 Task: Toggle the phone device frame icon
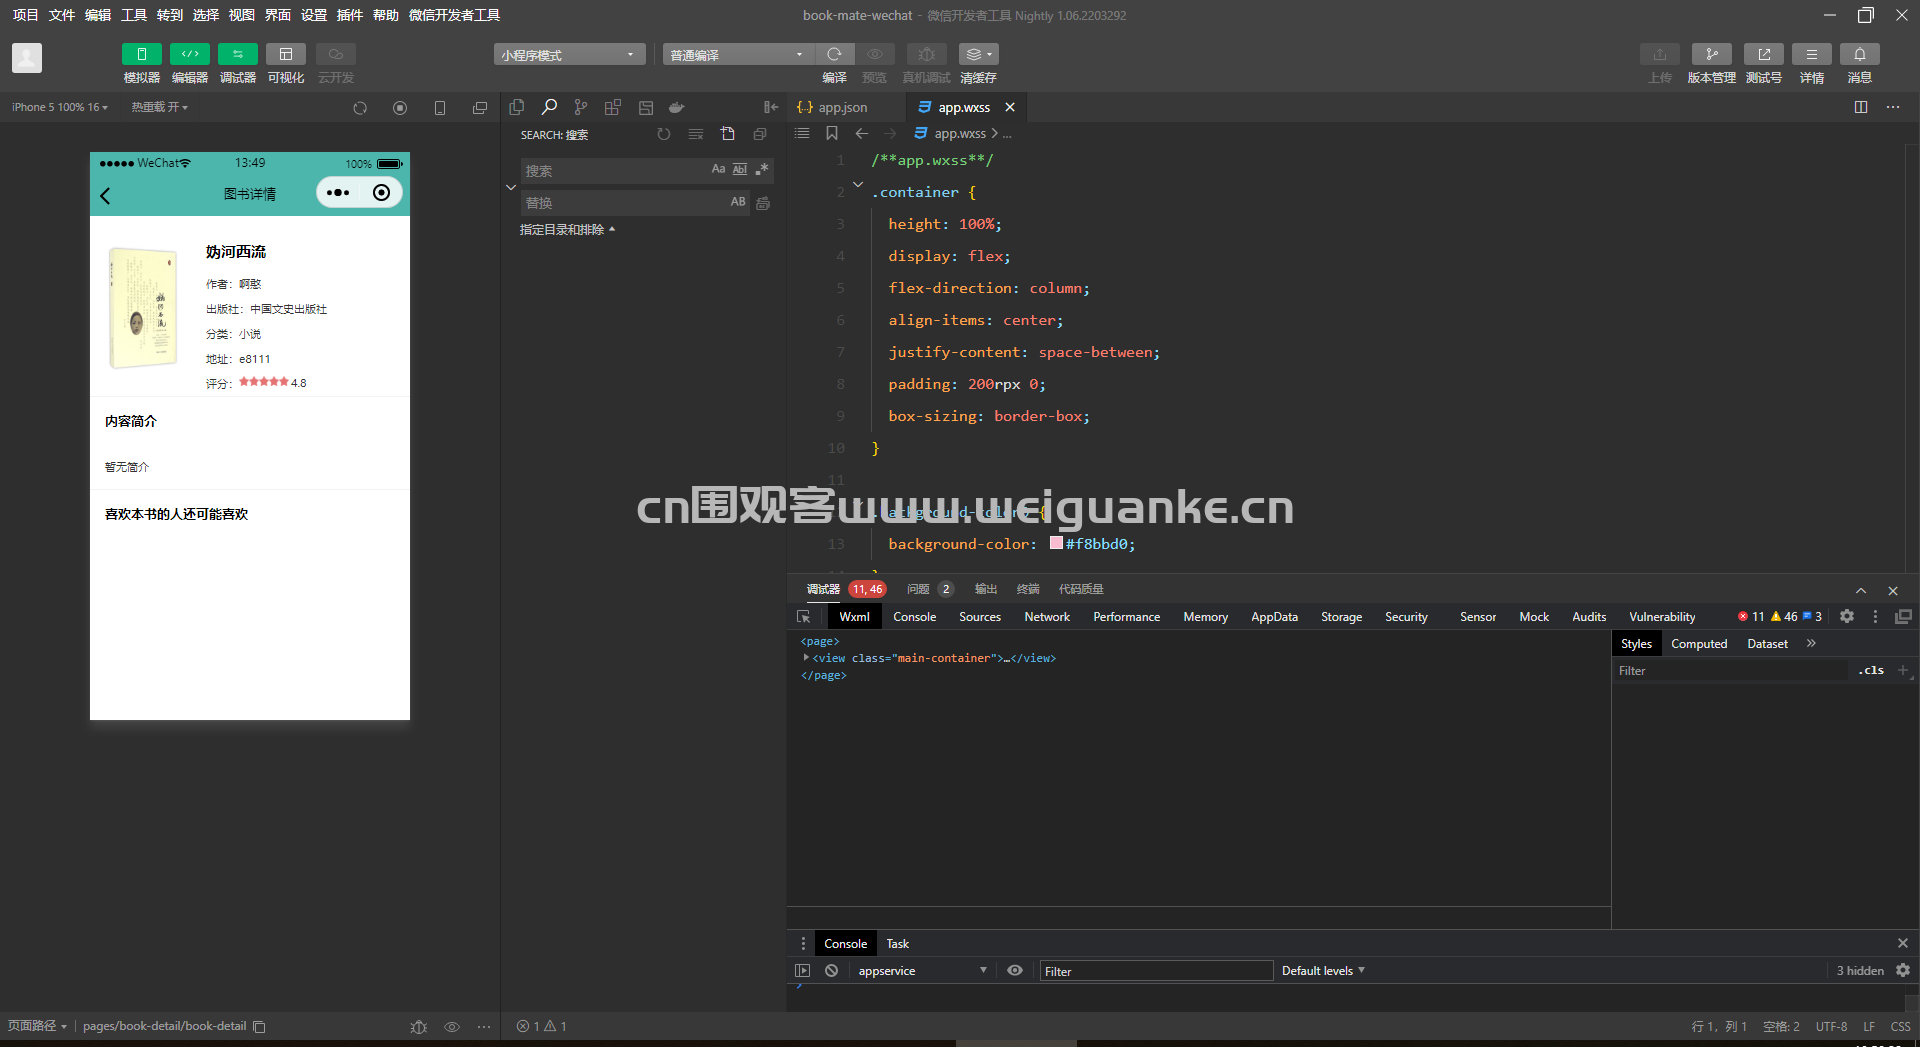pos(440,108)
